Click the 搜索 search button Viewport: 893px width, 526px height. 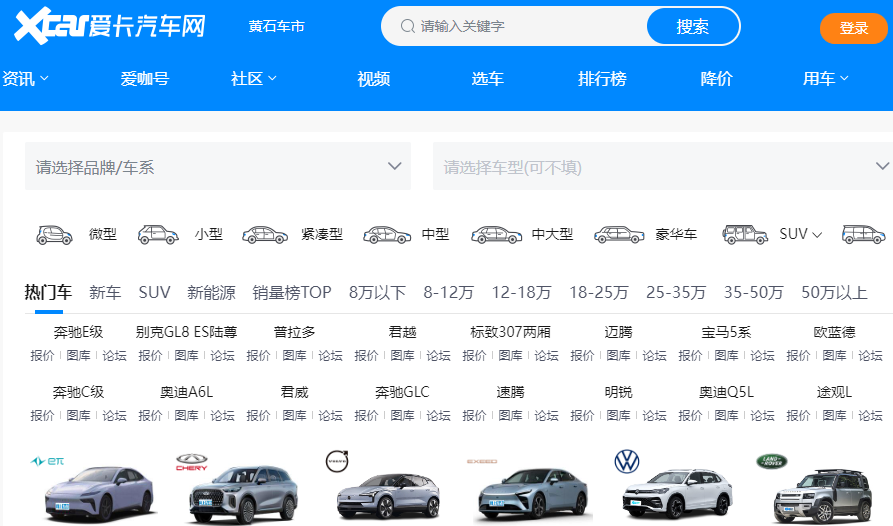693,26
